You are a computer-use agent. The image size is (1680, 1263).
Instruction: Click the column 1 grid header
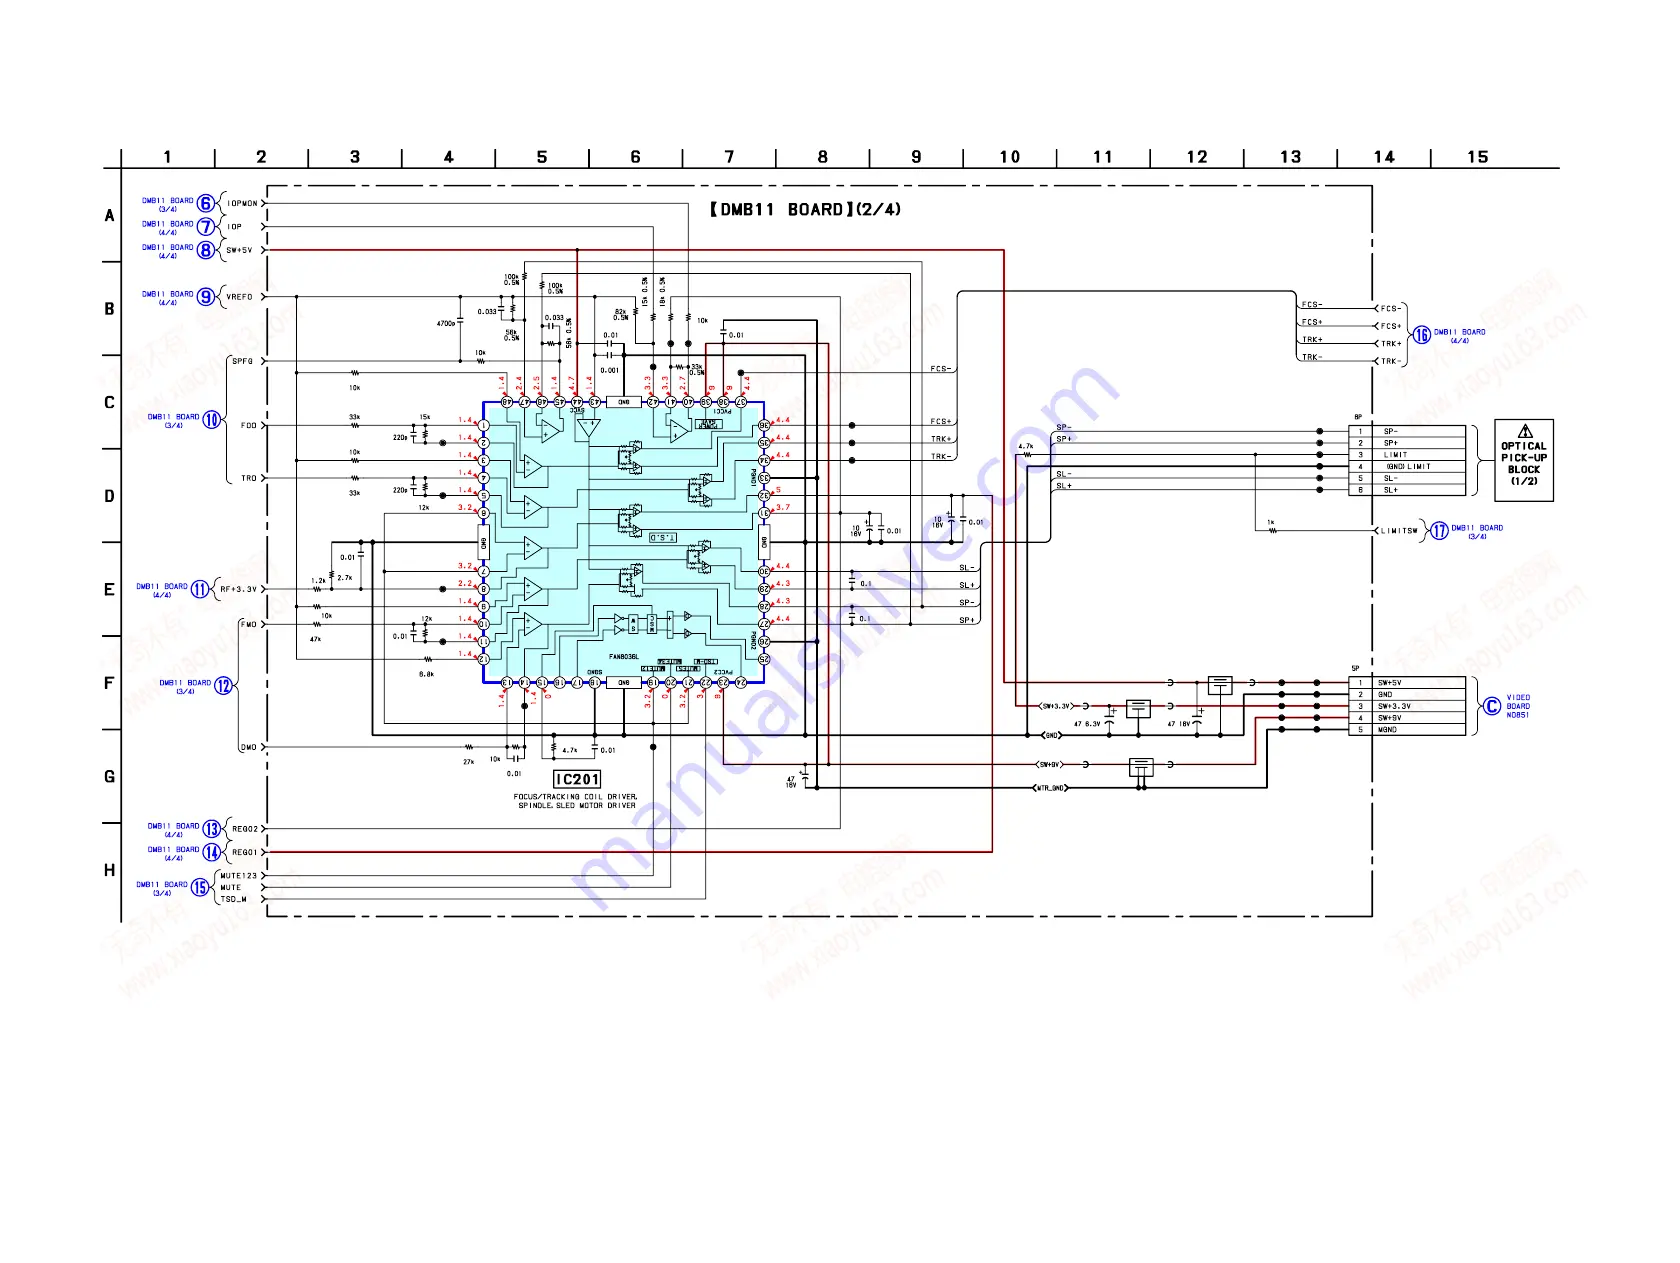167,157
